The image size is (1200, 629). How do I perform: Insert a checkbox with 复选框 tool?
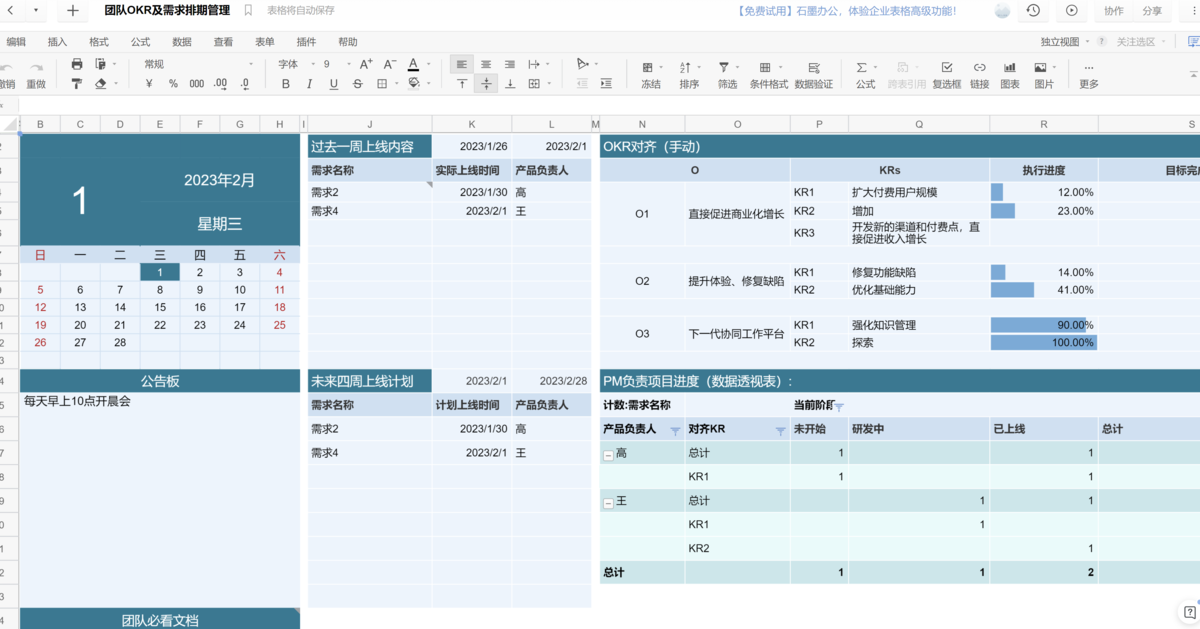tap(946, 74)
